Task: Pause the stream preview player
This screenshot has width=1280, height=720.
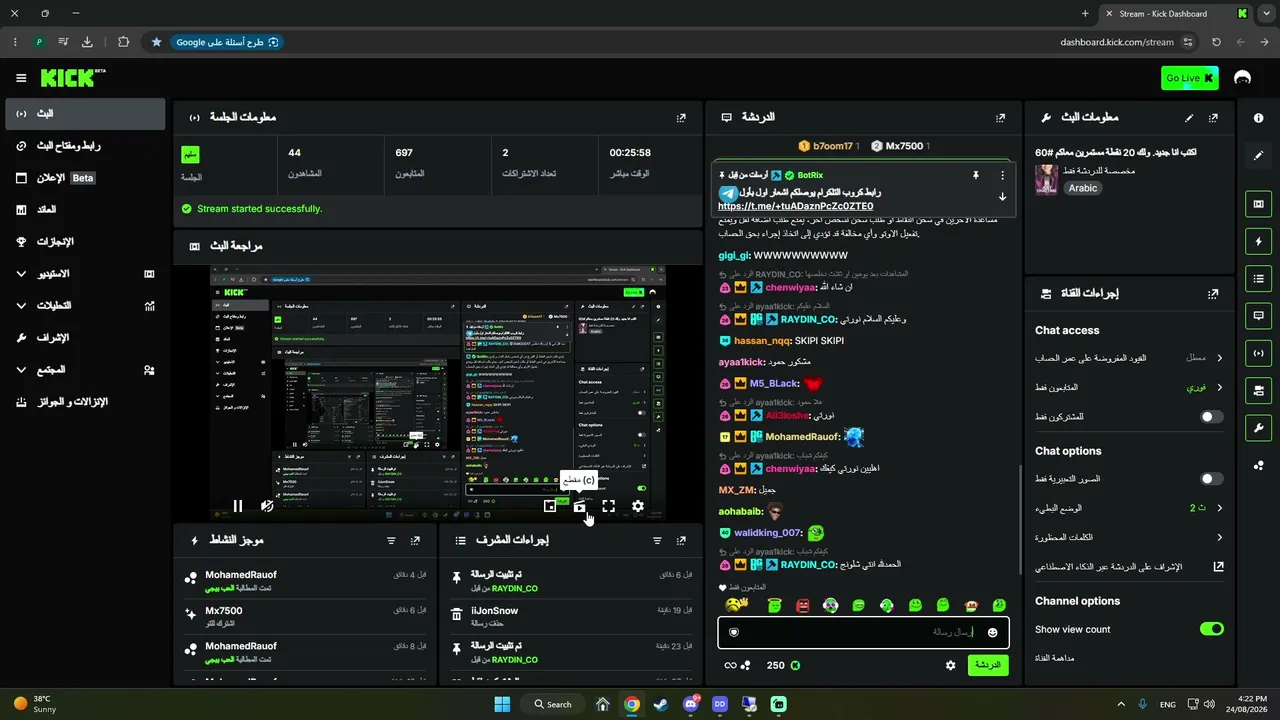Action: click(238, 506)
